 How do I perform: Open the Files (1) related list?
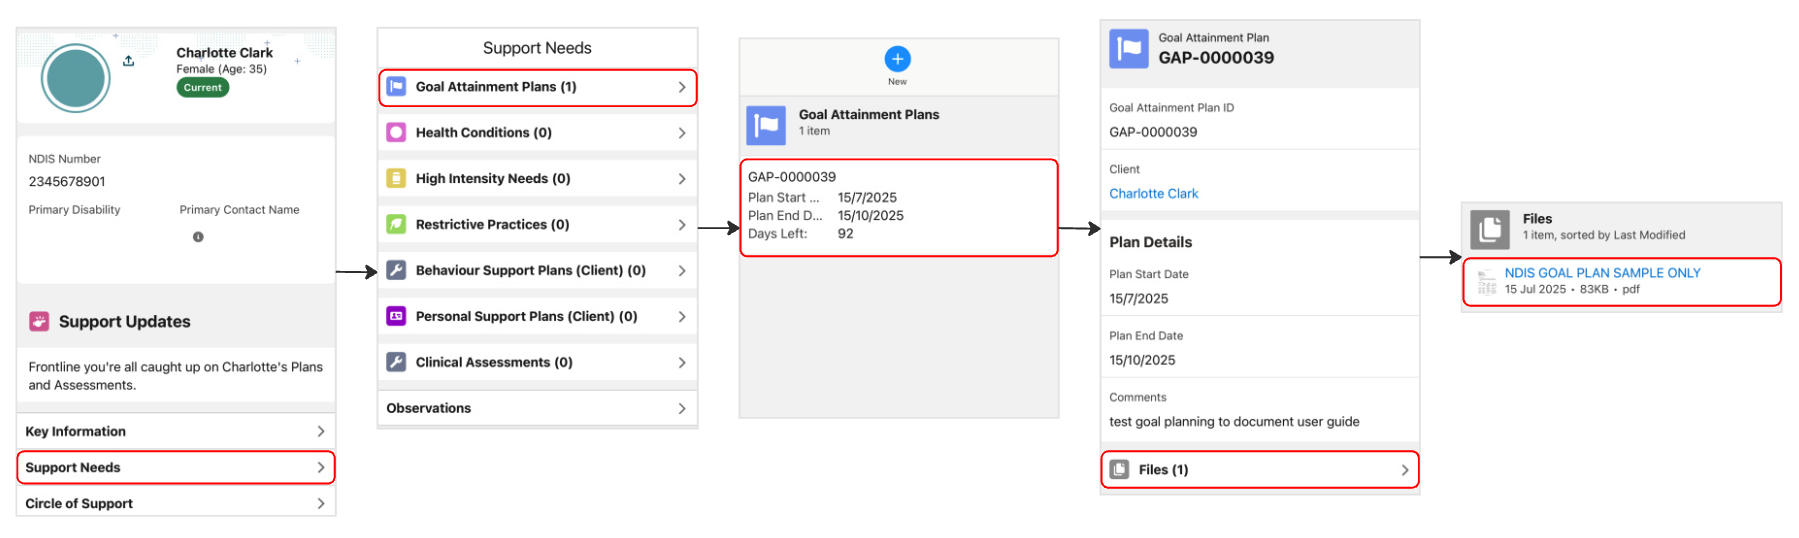coord(1259,470)
